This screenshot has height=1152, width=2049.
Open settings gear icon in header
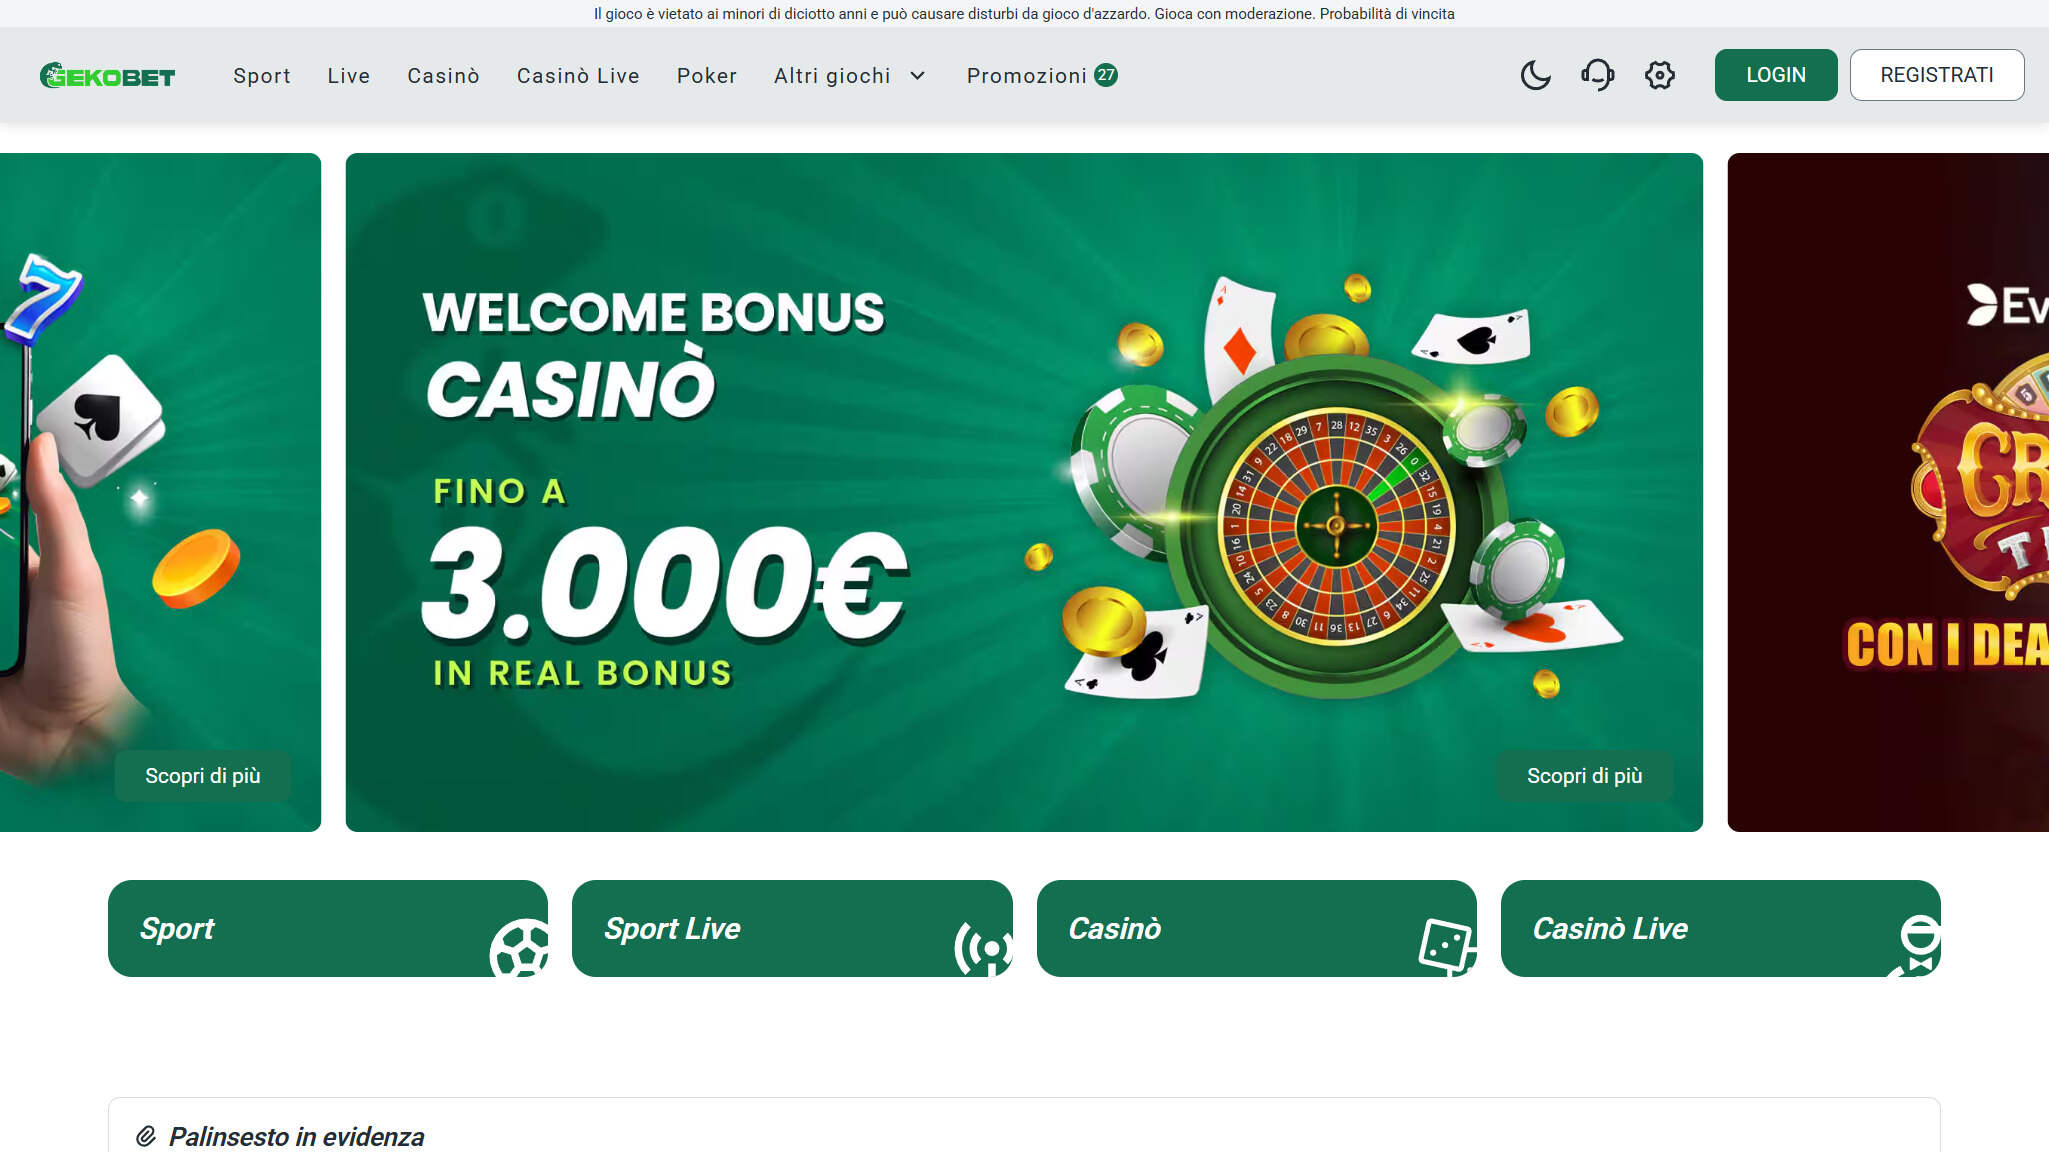coord(1659,75)
